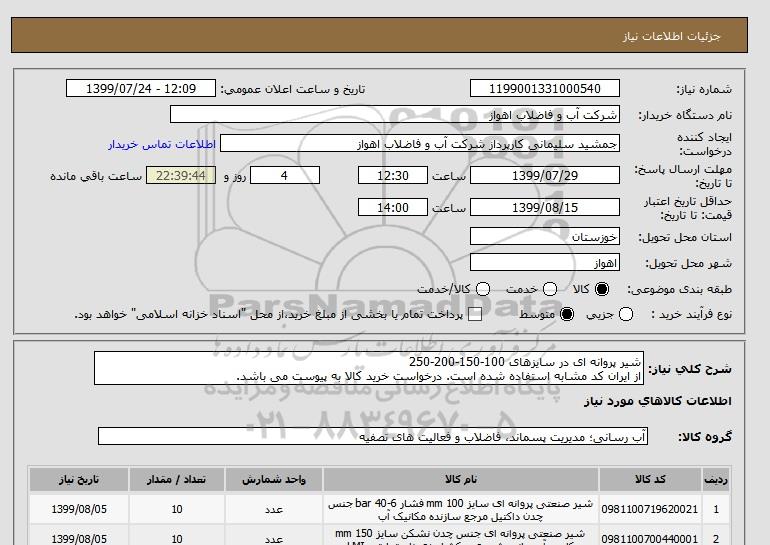Click the کد کالا column header
Viewport: 770px width, 545px height.
650,479
